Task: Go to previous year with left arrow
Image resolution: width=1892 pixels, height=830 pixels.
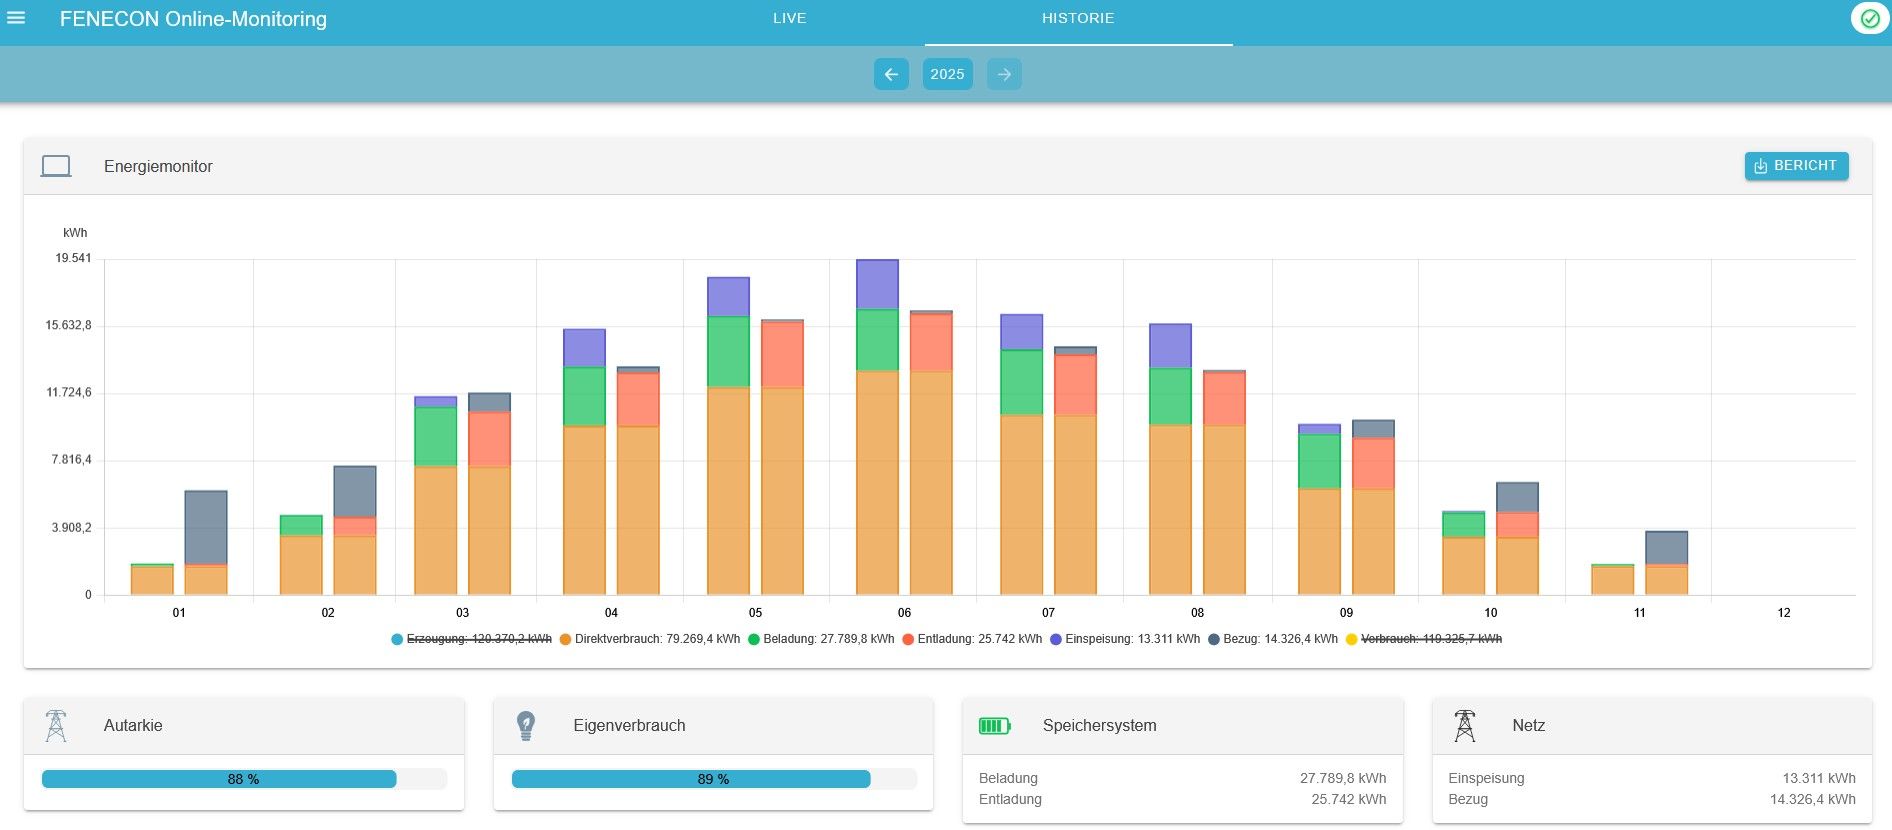Action: (891, 74)
